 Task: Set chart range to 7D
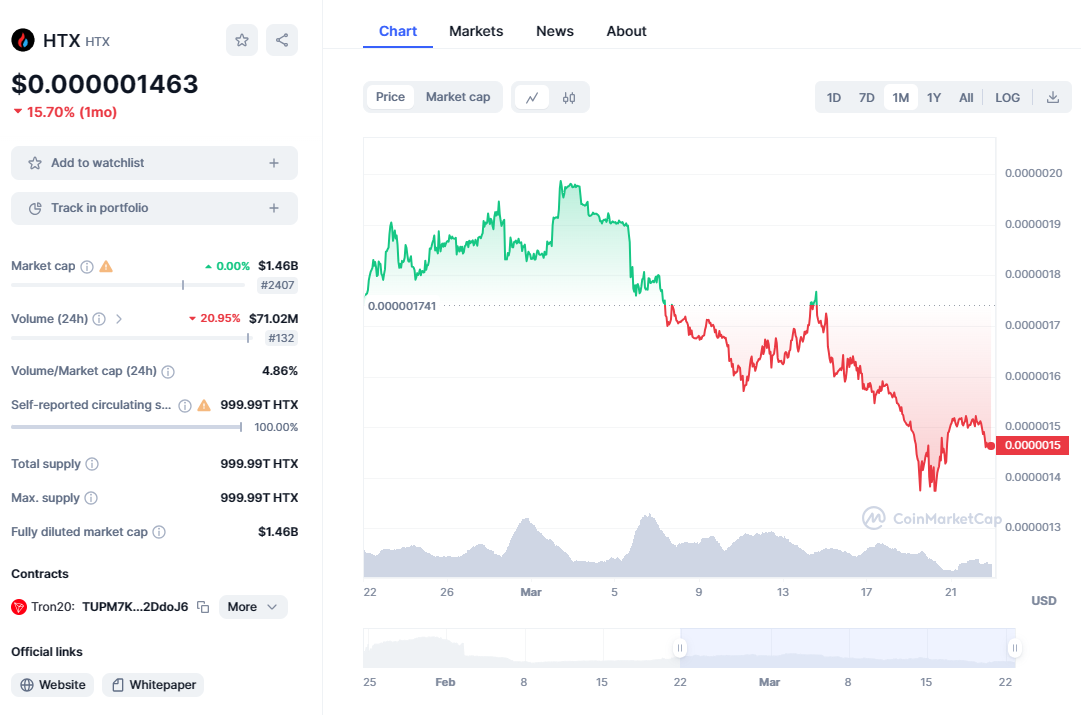(x=867, y=97)
